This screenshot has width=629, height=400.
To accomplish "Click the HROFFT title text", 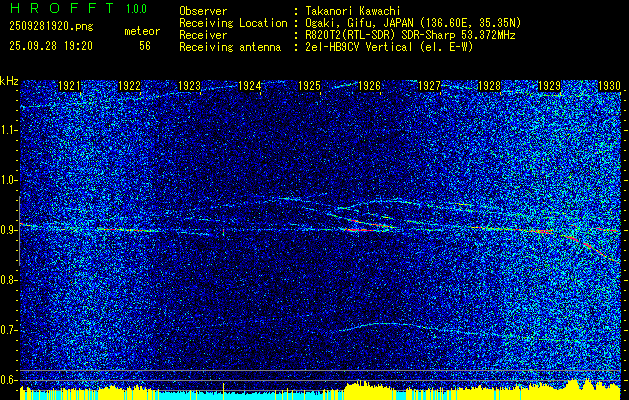I will coord(61,8).
